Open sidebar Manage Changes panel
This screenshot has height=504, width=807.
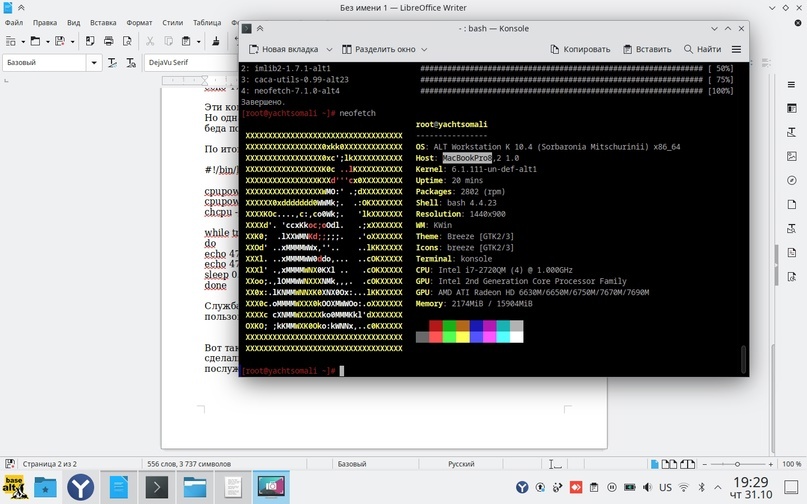(792, 252)
